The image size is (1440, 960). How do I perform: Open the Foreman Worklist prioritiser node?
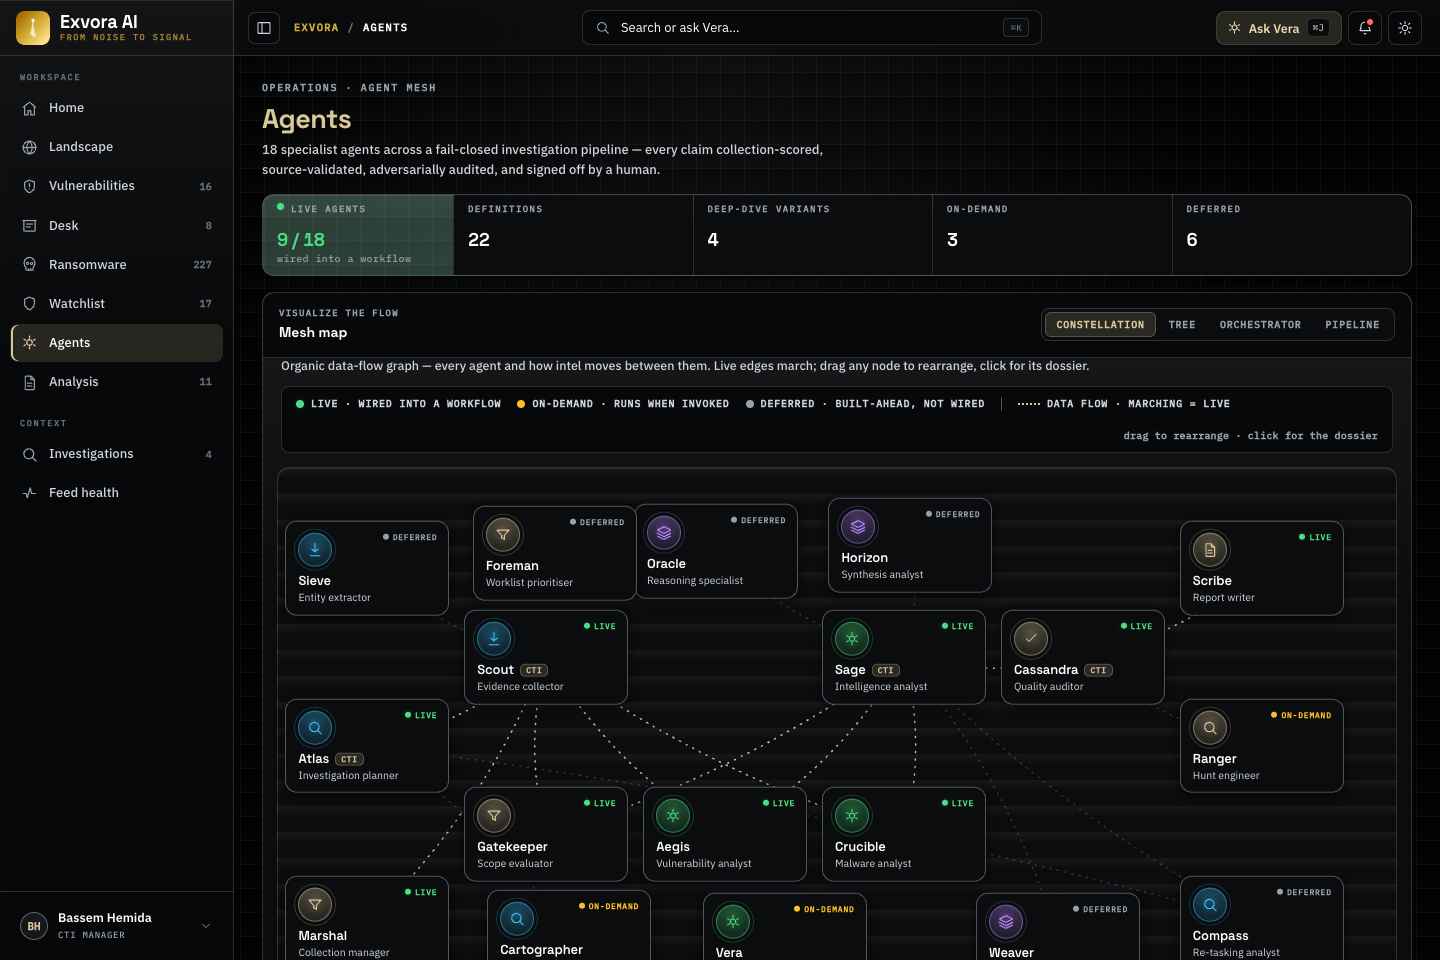click(555, 553)
